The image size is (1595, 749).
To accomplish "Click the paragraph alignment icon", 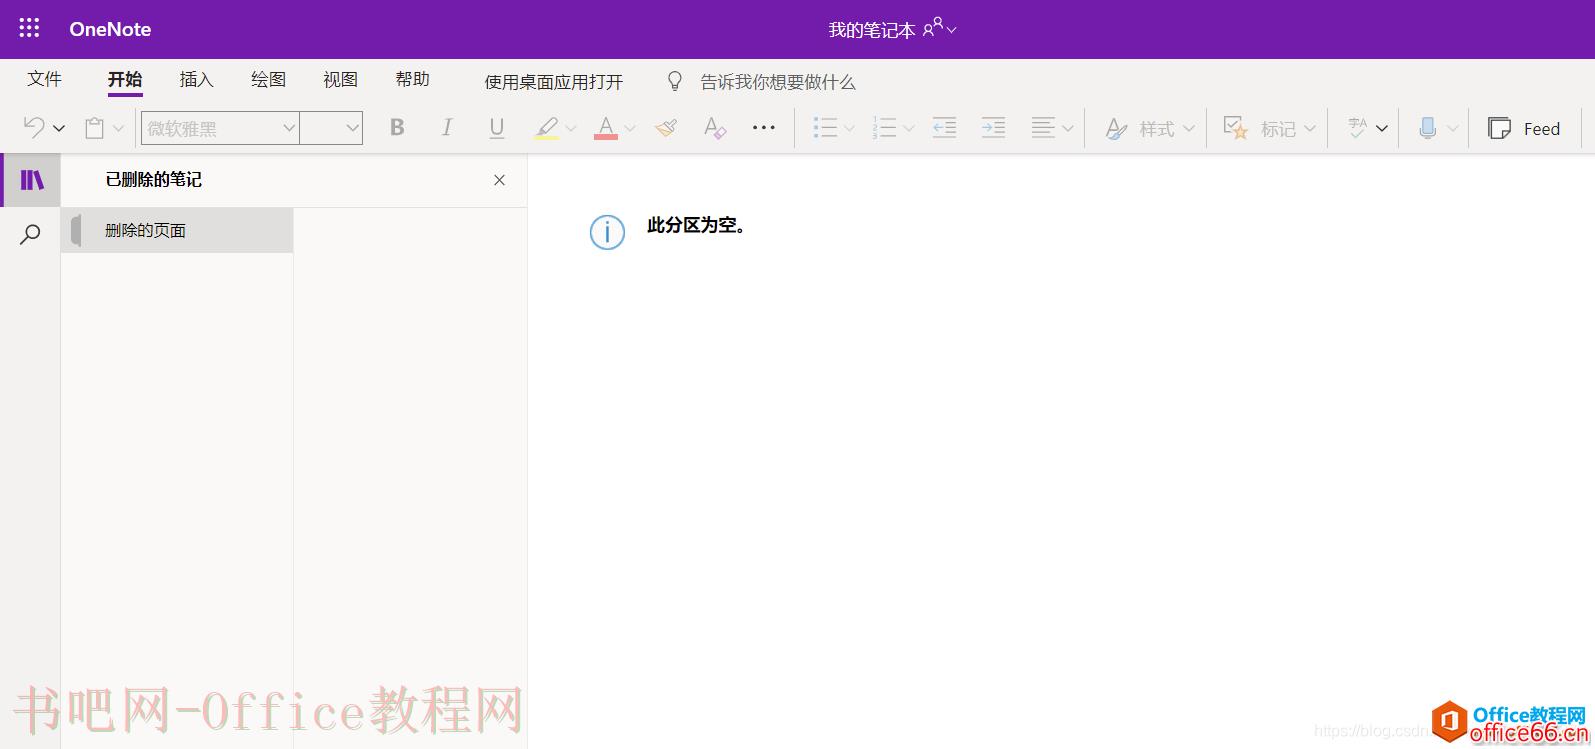I will pos(1043,128).
